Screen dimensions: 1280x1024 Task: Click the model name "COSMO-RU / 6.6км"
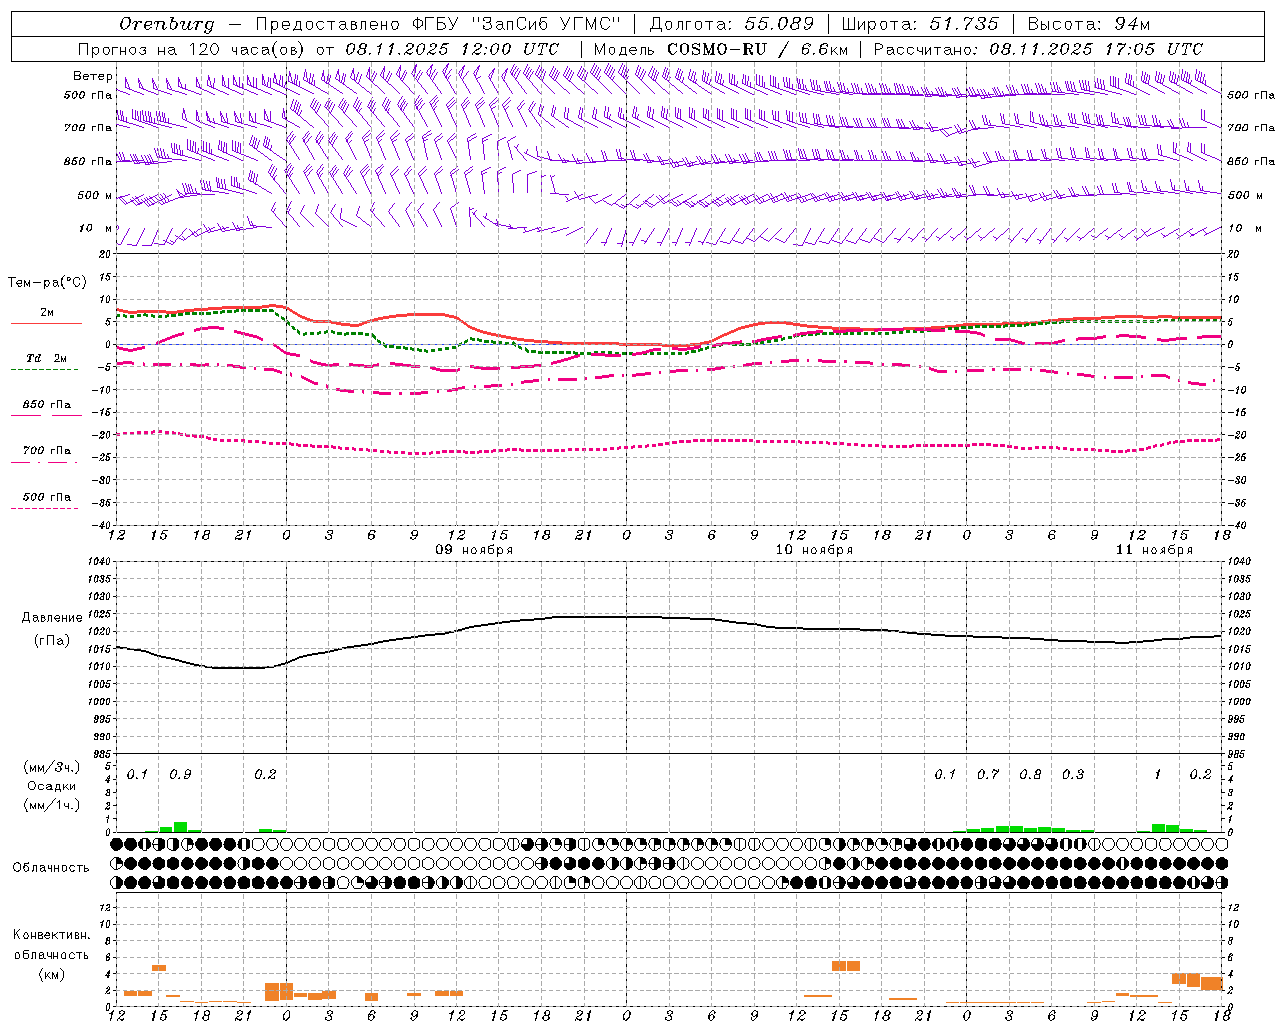pos(758,49)
